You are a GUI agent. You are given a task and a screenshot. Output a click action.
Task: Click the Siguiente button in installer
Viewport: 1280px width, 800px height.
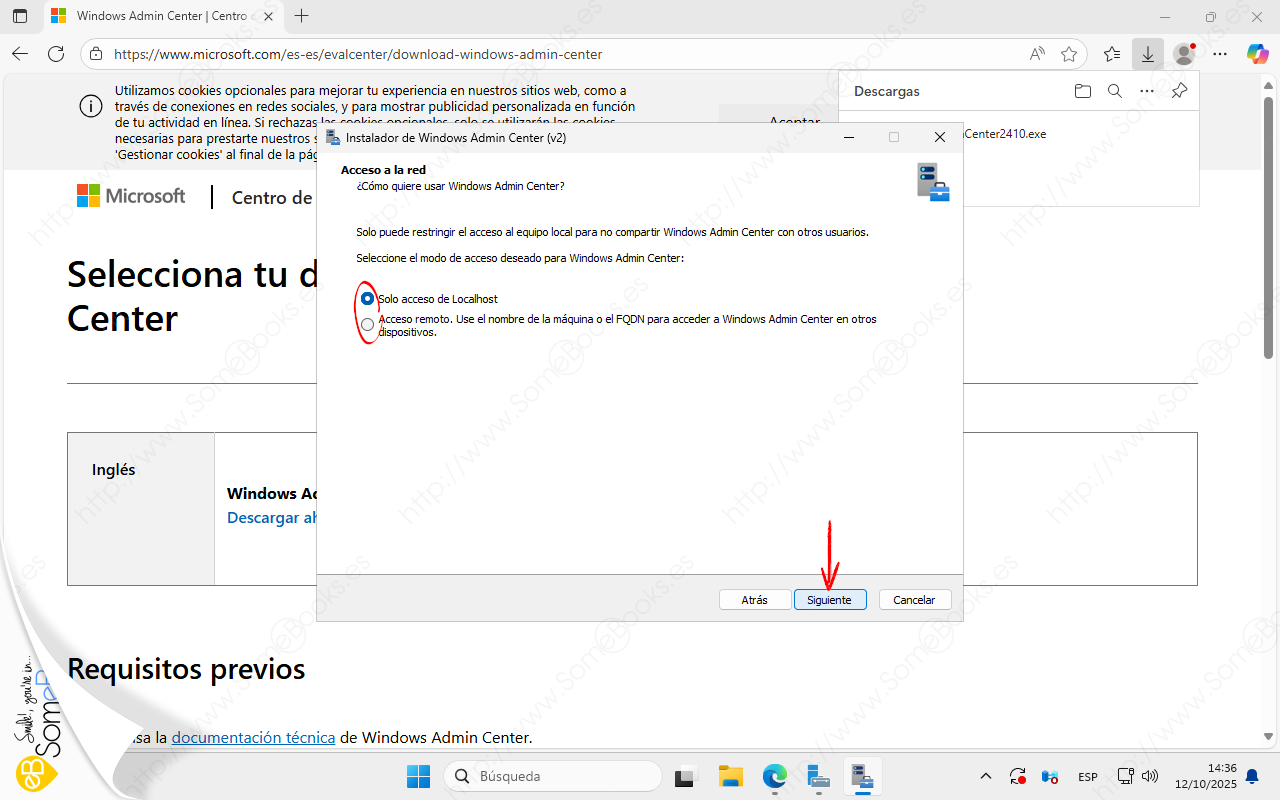(x=829, y=600)
